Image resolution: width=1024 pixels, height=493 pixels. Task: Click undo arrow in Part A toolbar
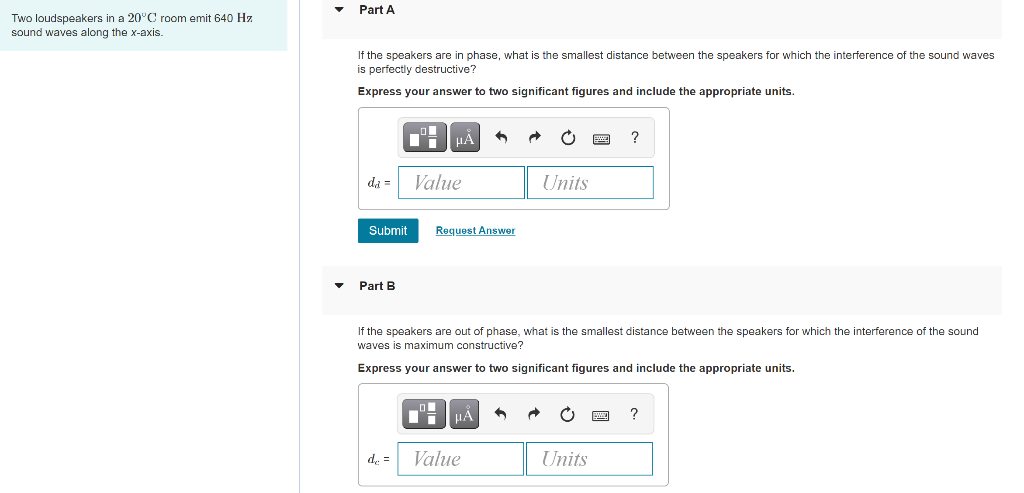501,138
